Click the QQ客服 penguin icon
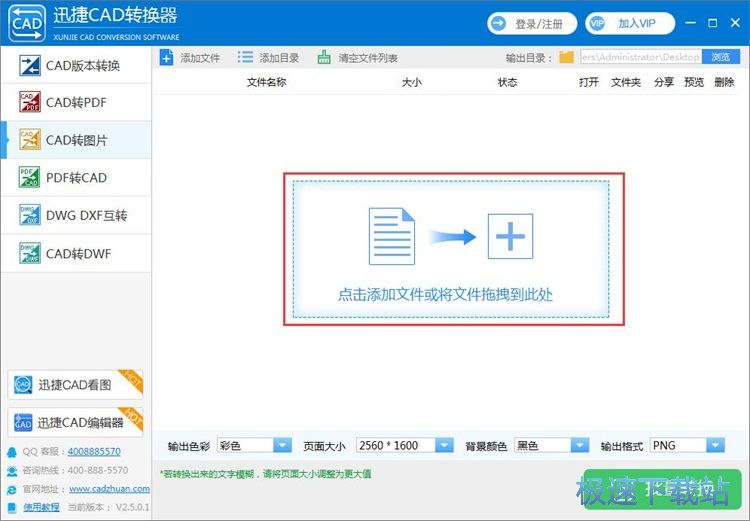 (x=11, y=452)
